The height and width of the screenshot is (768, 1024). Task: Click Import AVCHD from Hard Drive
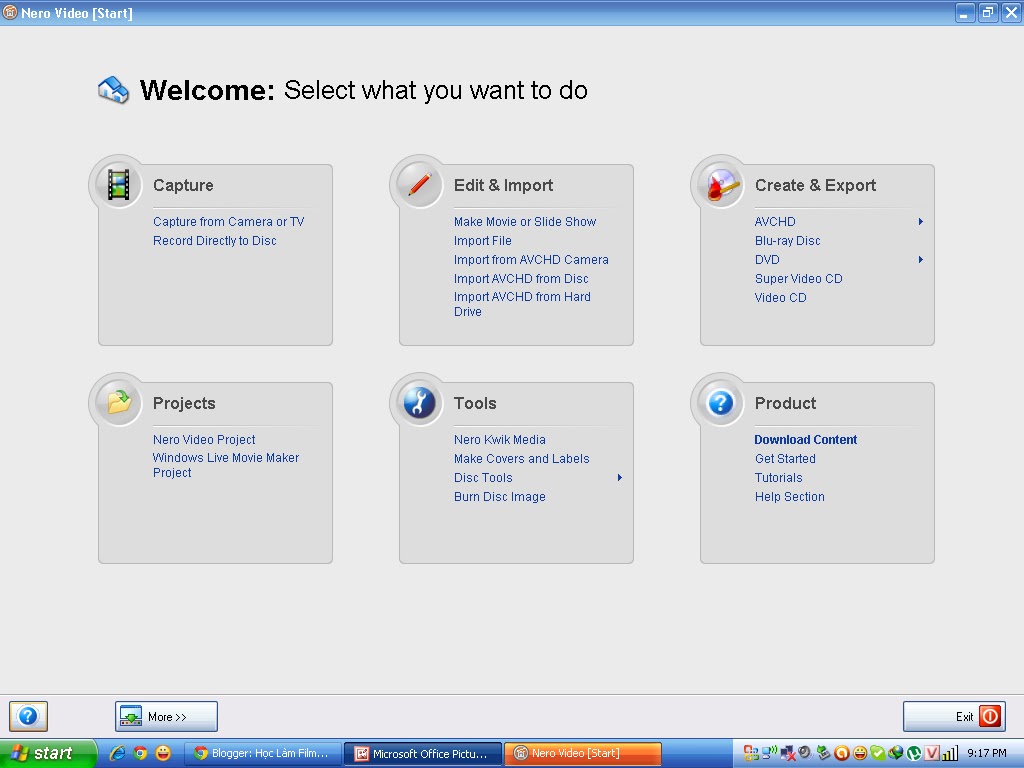click(522, 304)
